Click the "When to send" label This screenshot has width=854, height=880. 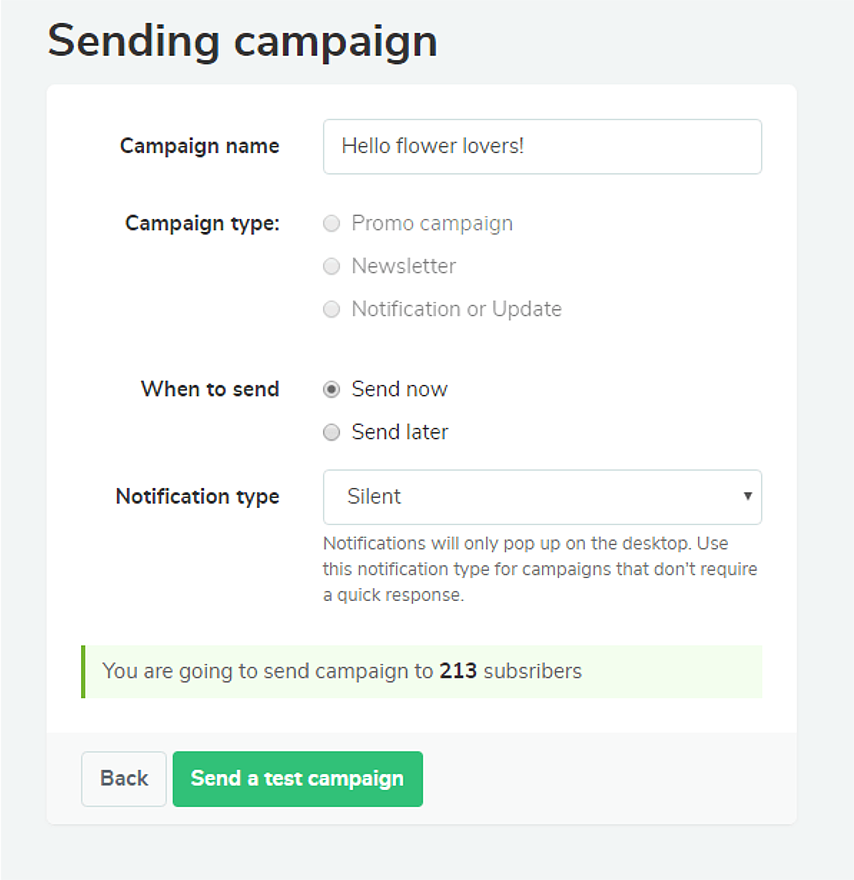(209, 389)
